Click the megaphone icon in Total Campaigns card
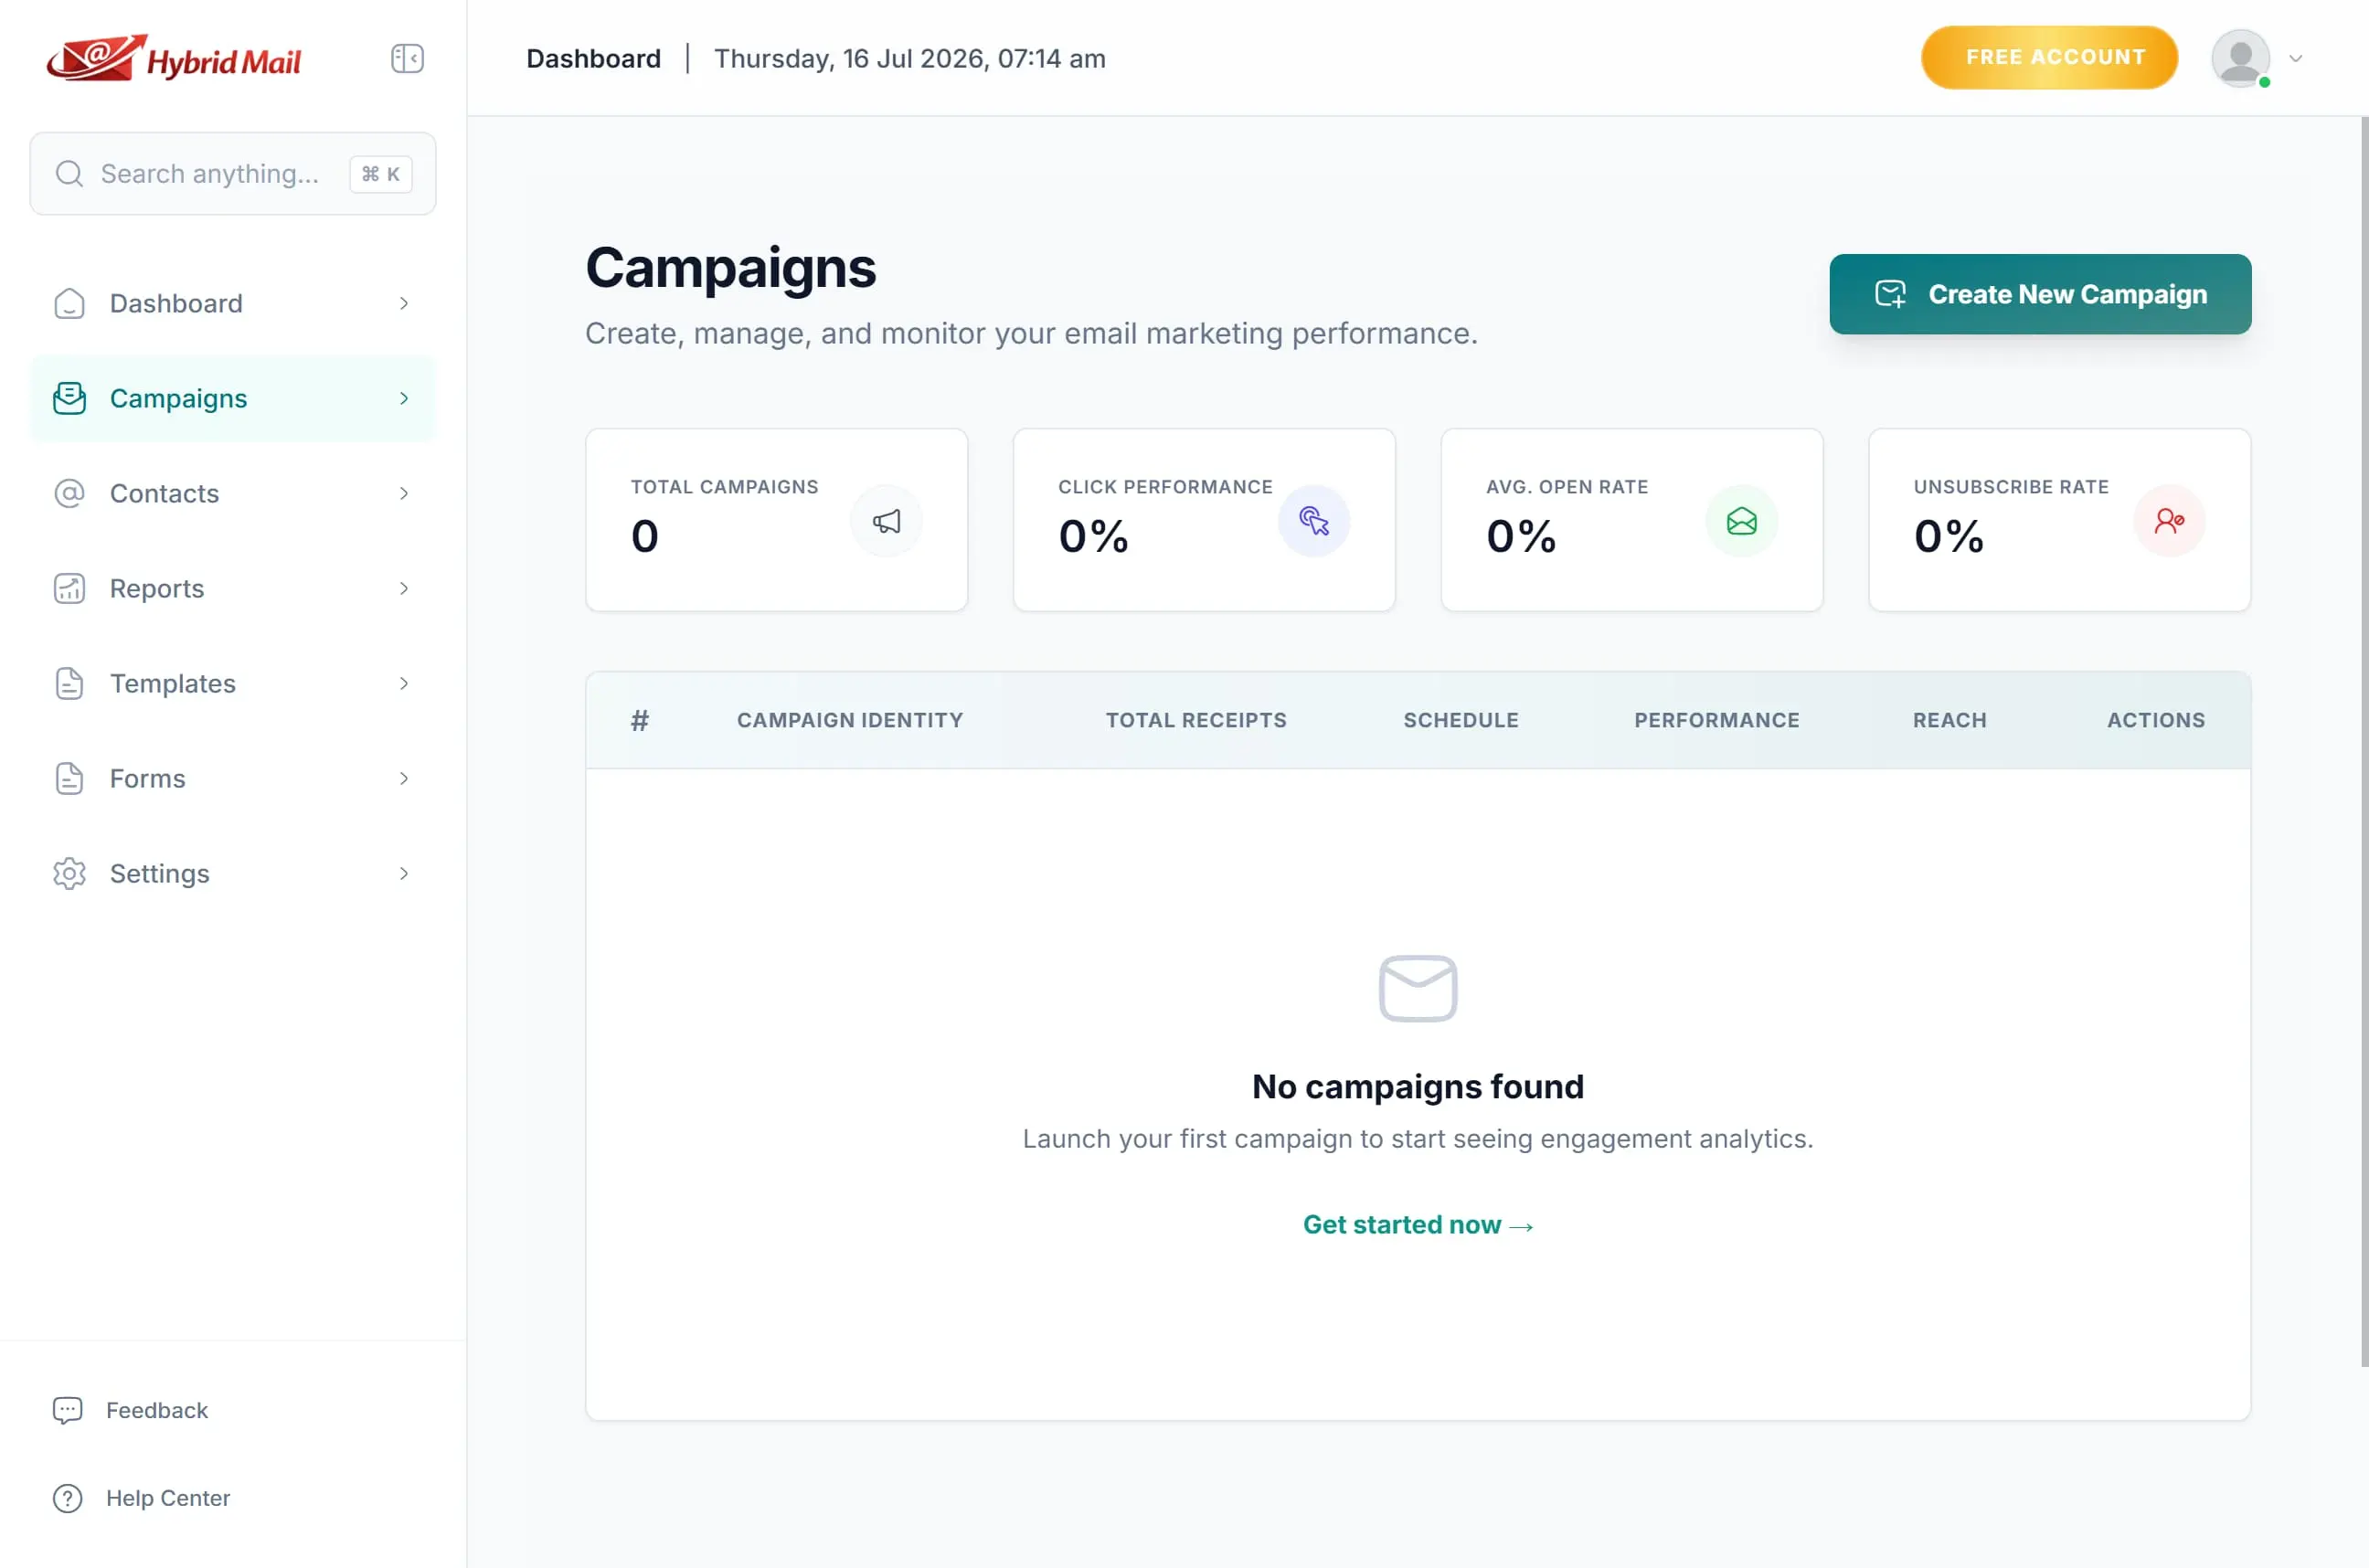2369x1568 pixels. [x=886, y=521]
